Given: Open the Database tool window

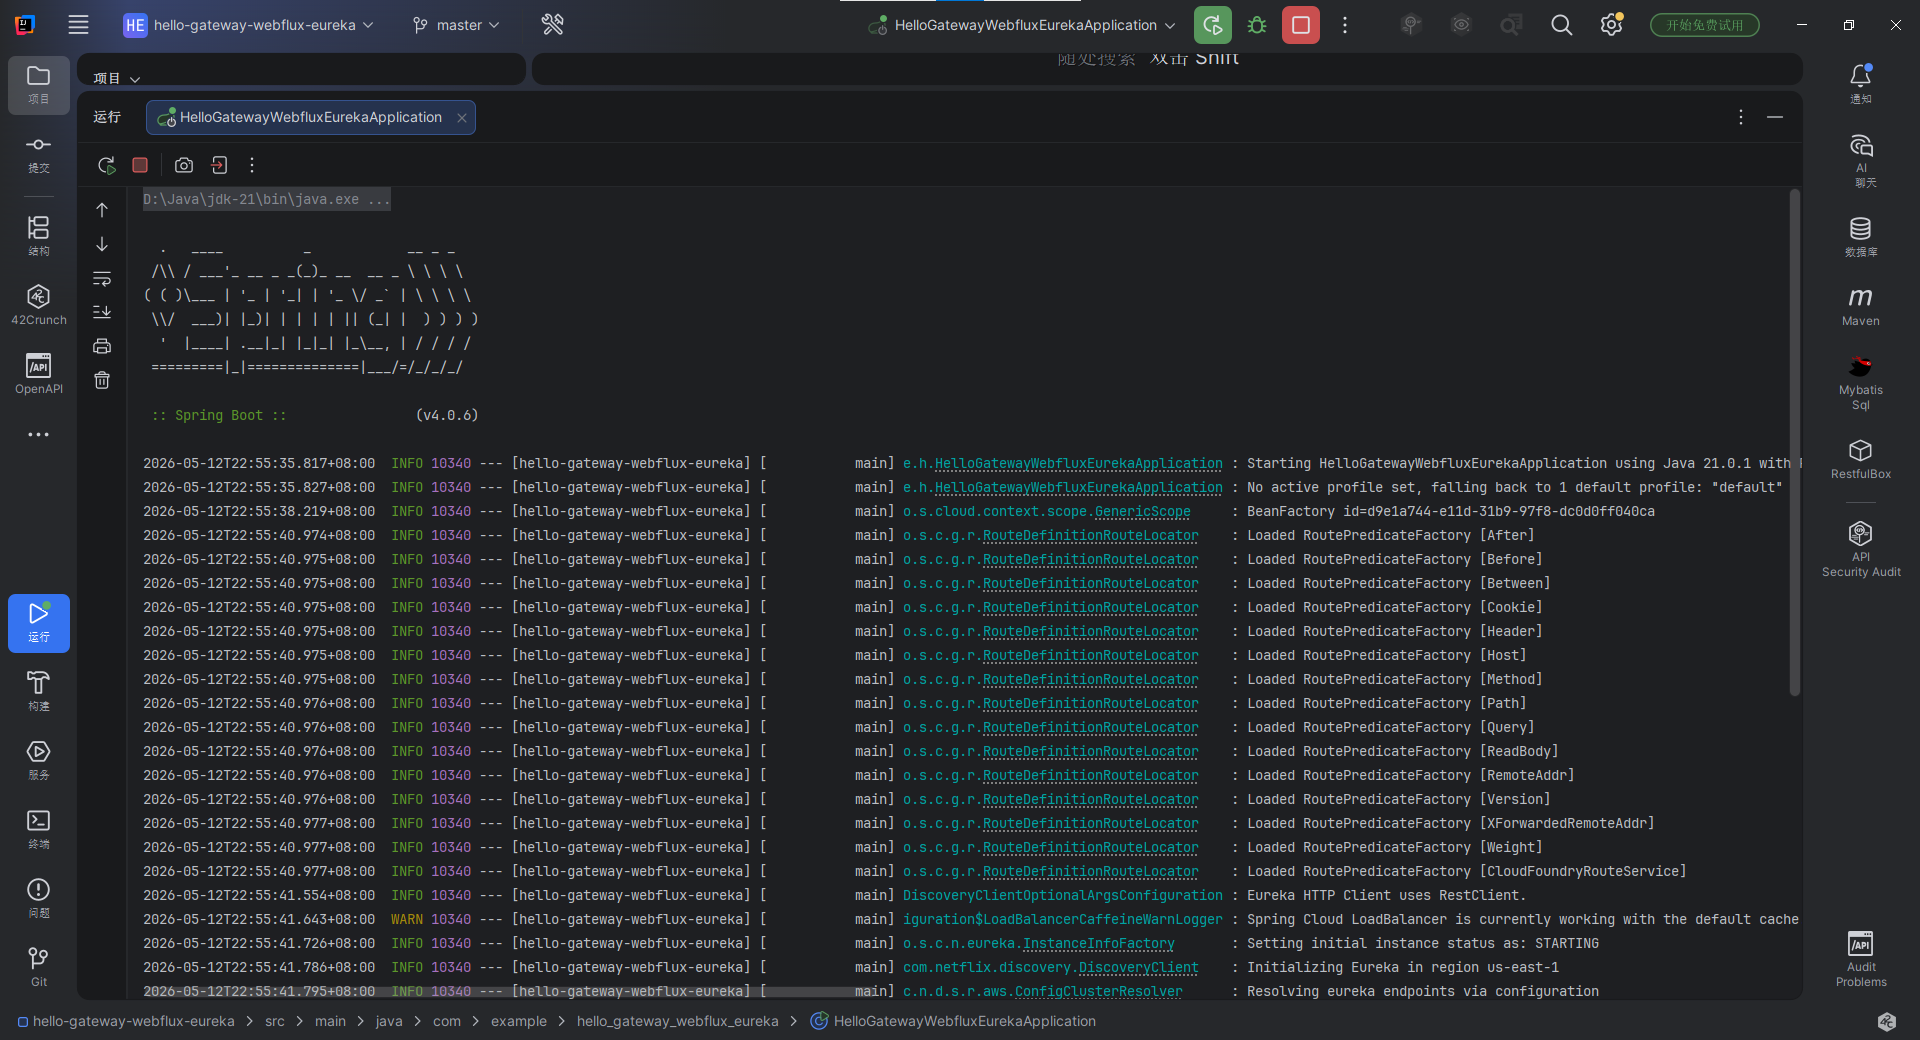Looking at the screenshot, I should 1860,237.
